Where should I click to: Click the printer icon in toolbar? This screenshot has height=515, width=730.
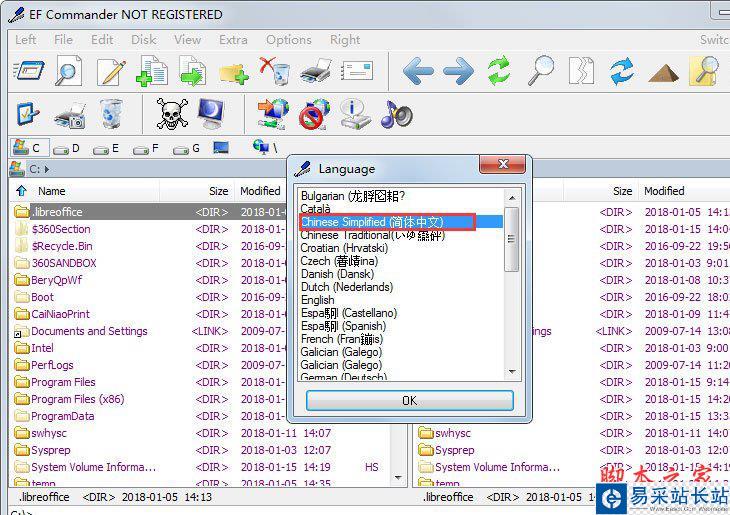click(x=316, y=71)
